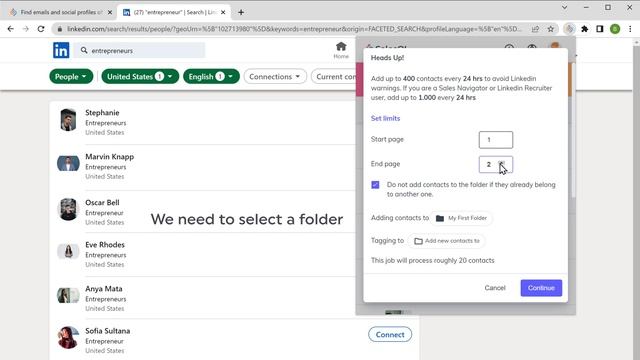
Task: Click the search magnifier icon in LinkedIn
Action: 84,50
